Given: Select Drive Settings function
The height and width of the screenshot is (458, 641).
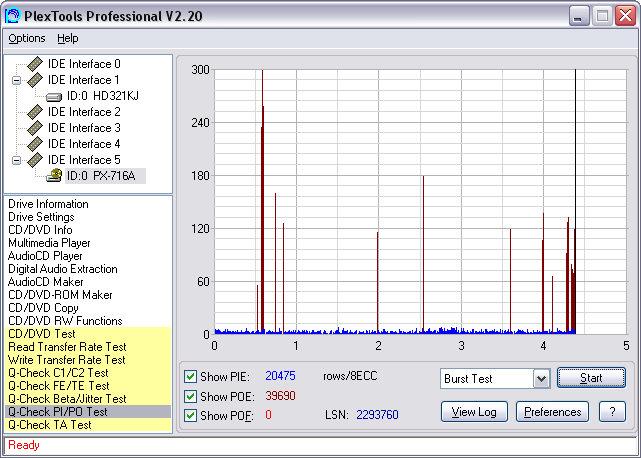Looking at the screenshot, I should [41, 217].
